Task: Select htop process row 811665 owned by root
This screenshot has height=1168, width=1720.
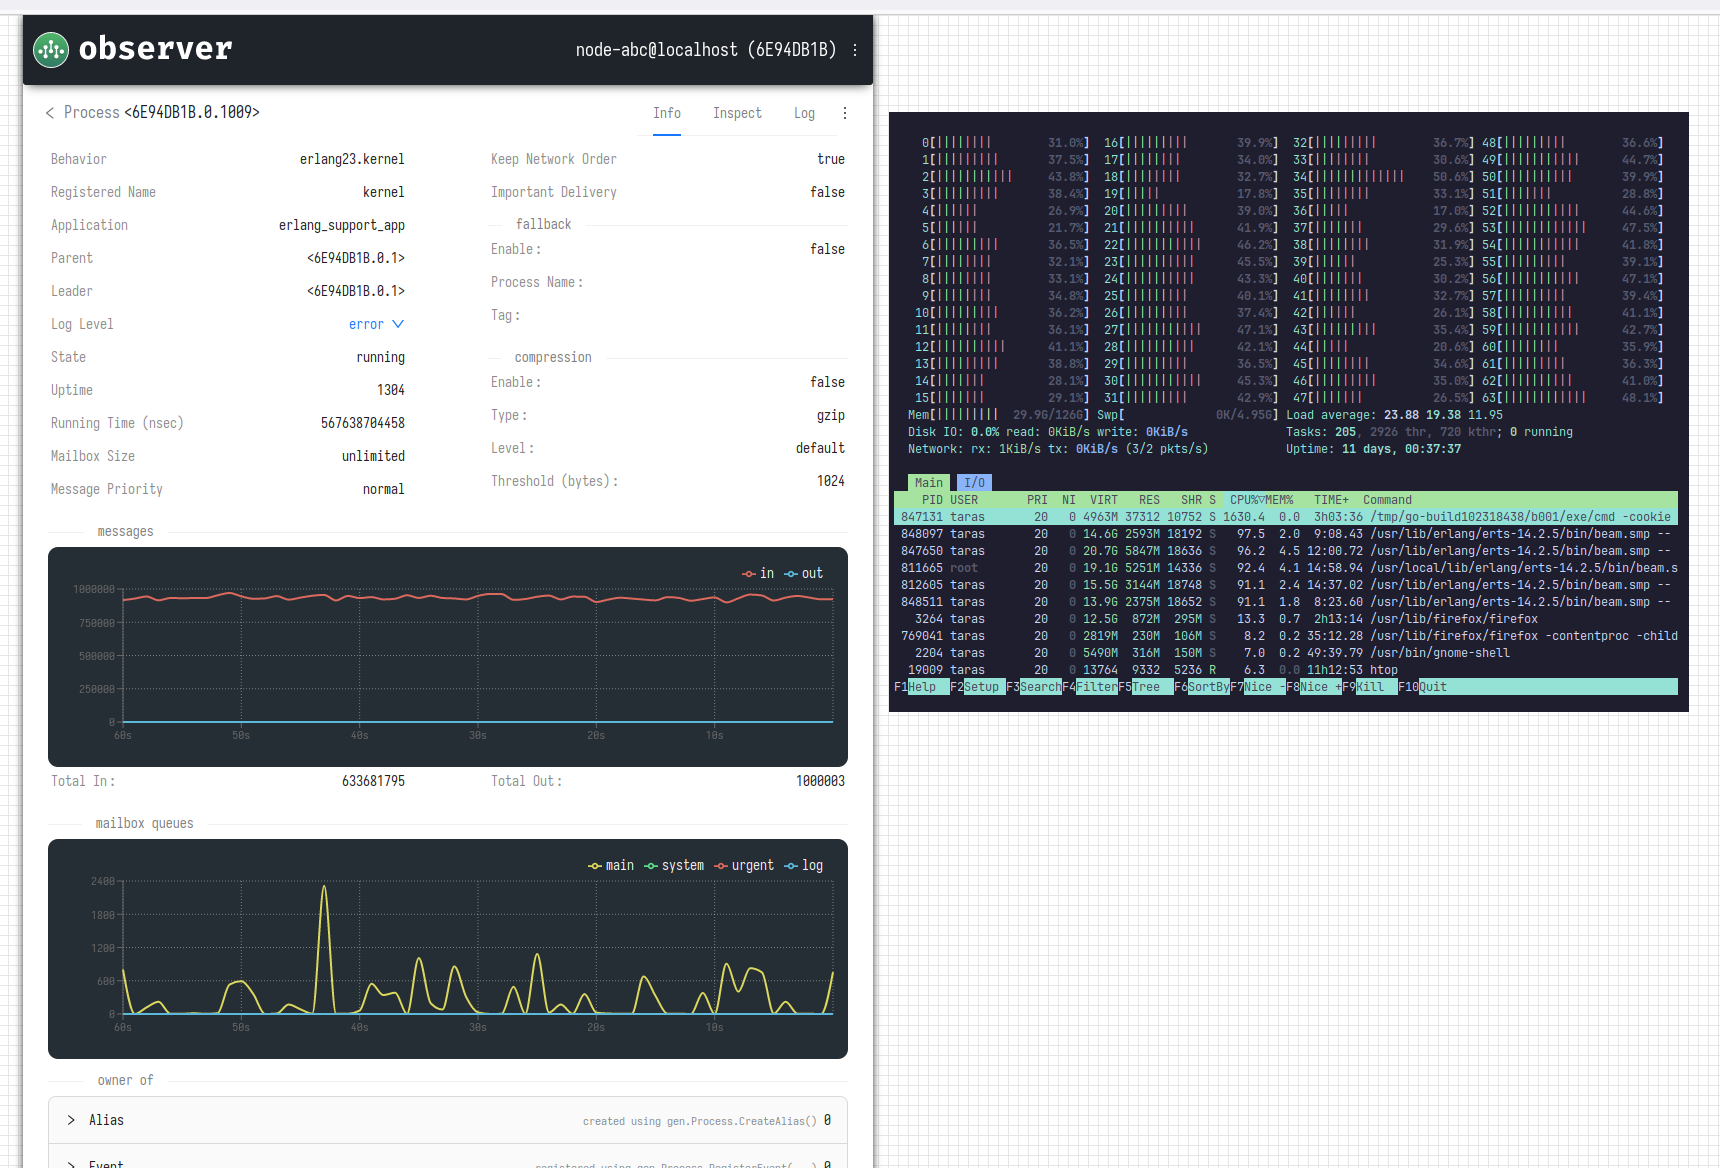Action: click(x=1286, y=568)
